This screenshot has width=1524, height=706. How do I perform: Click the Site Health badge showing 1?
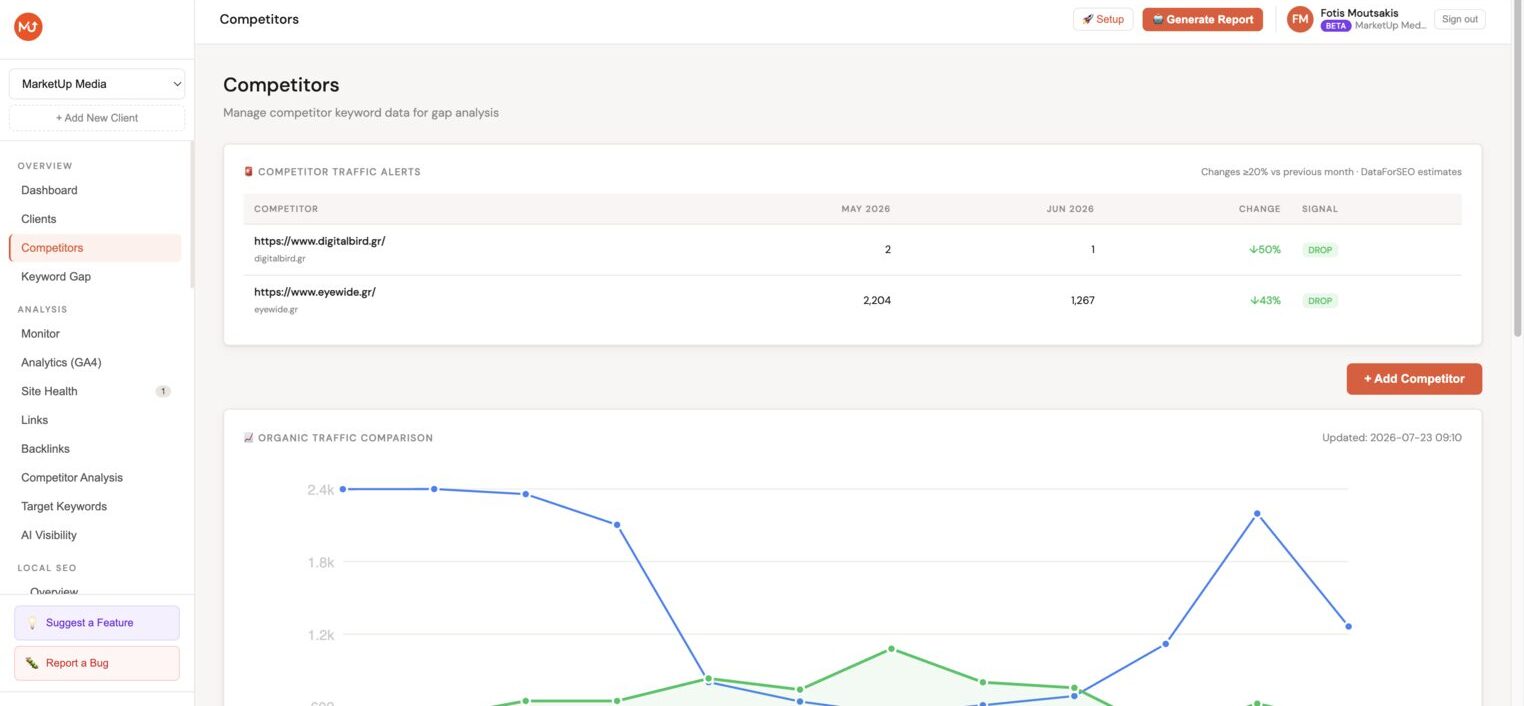[163, 391]
